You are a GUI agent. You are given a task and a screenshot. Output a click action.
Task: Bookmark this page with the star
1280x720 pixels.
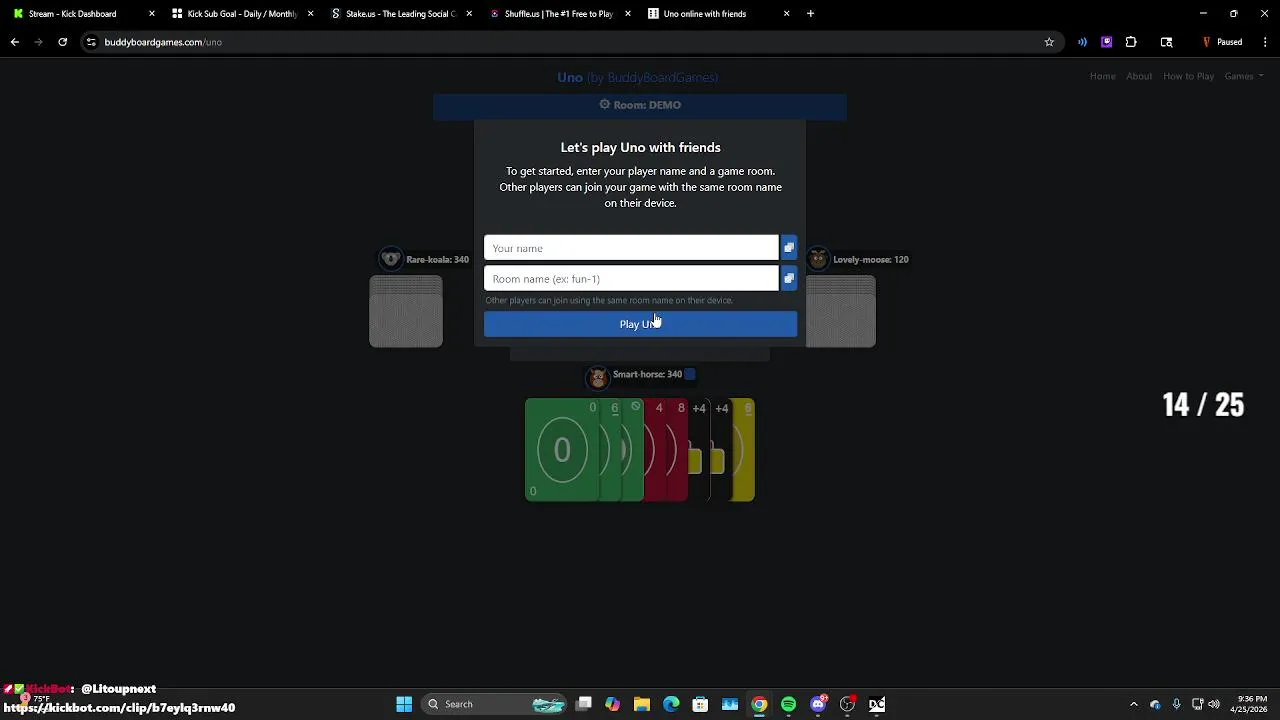[1049, 42]
